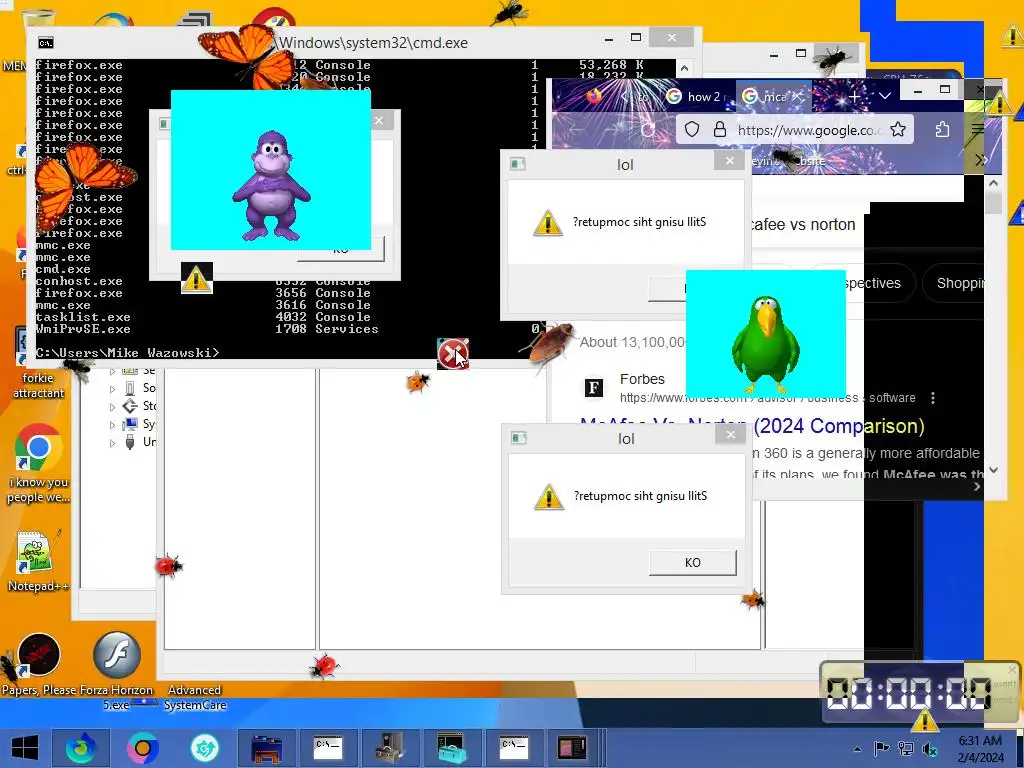Click the cmd prompt line C:\Users\Mike Wazowski>
Viewport: 1024px width, 768px height.
click(128, 353)
